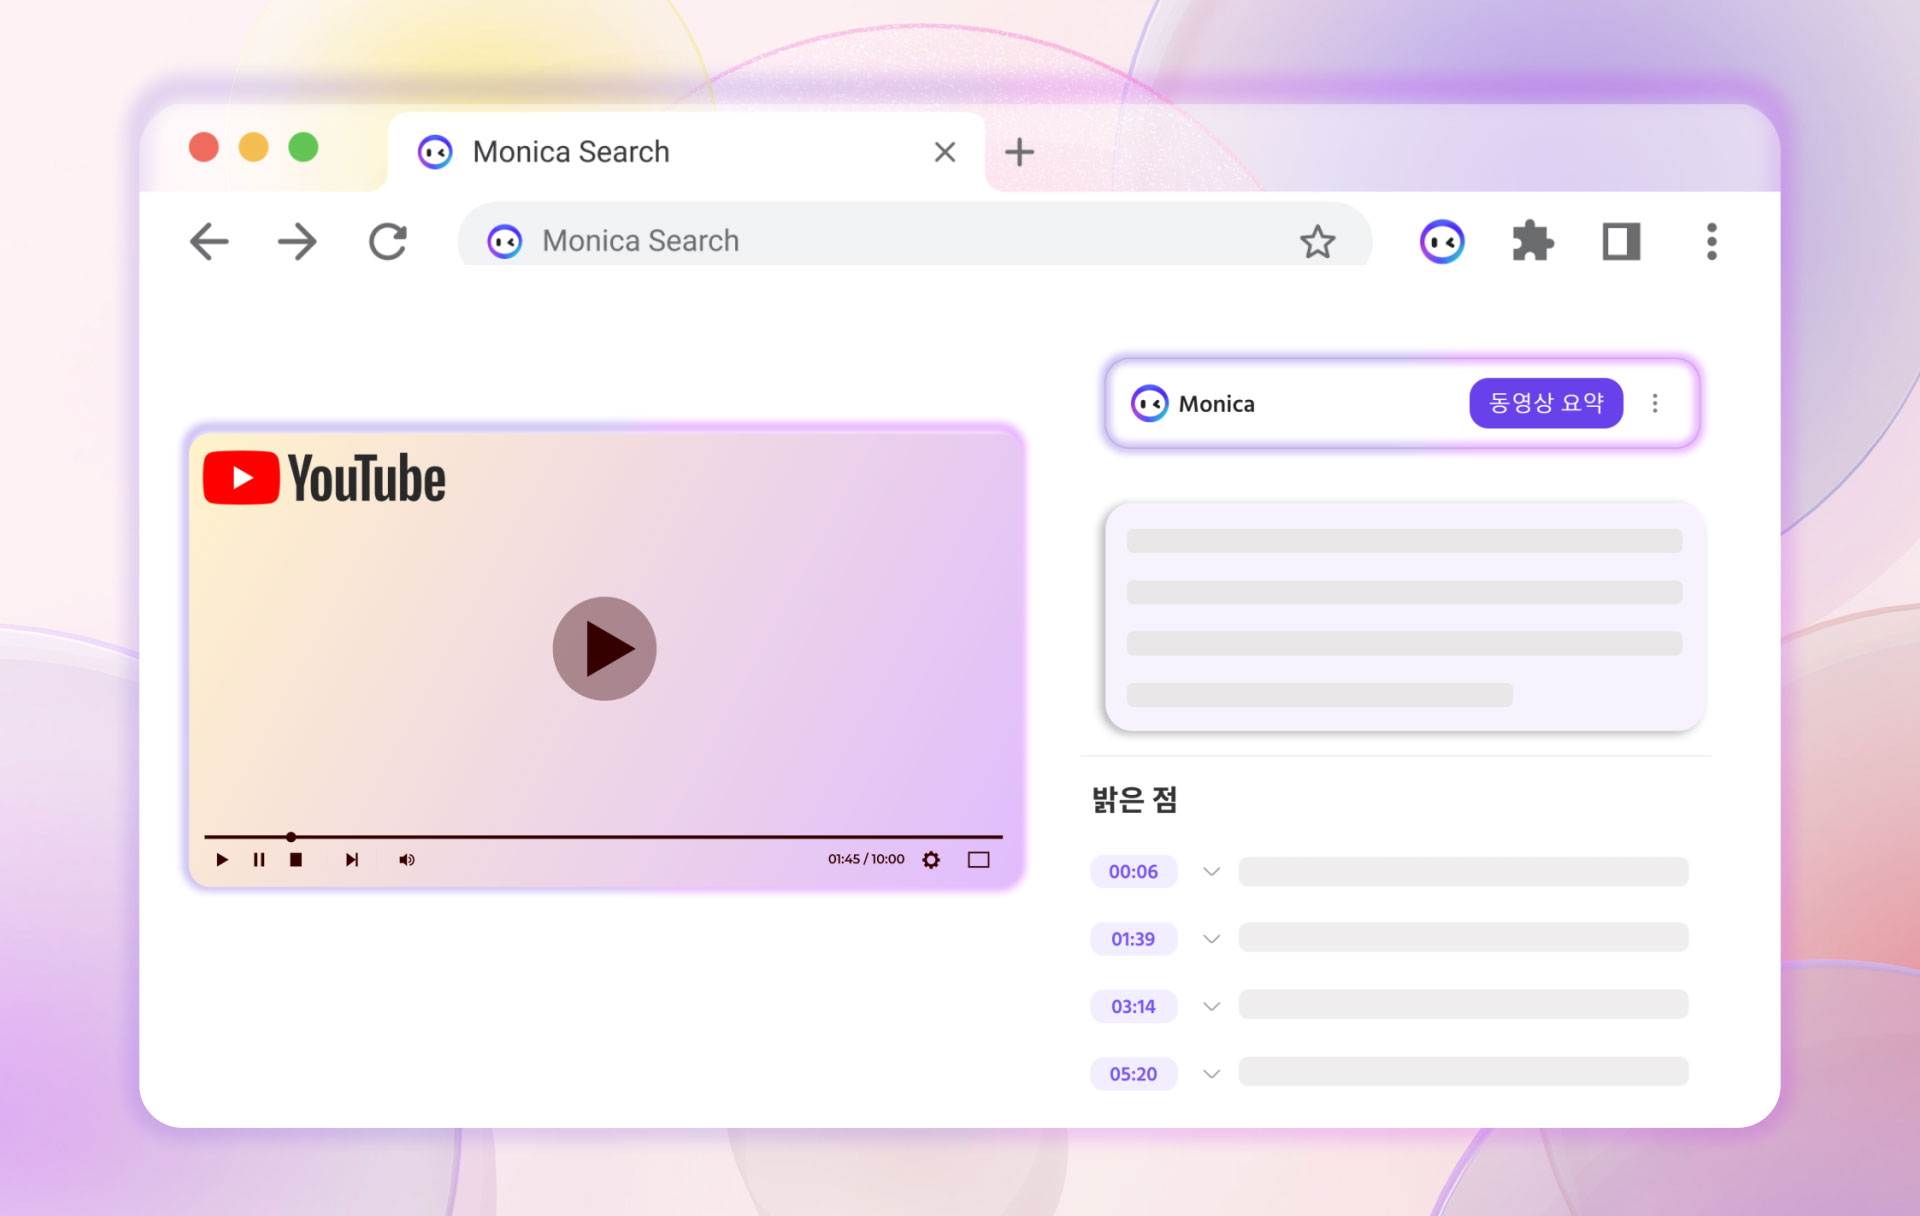Image resolution: width=1920 pixels, height=1216 pixels.
Task: Pause the video with pause button
Action: 259,860
